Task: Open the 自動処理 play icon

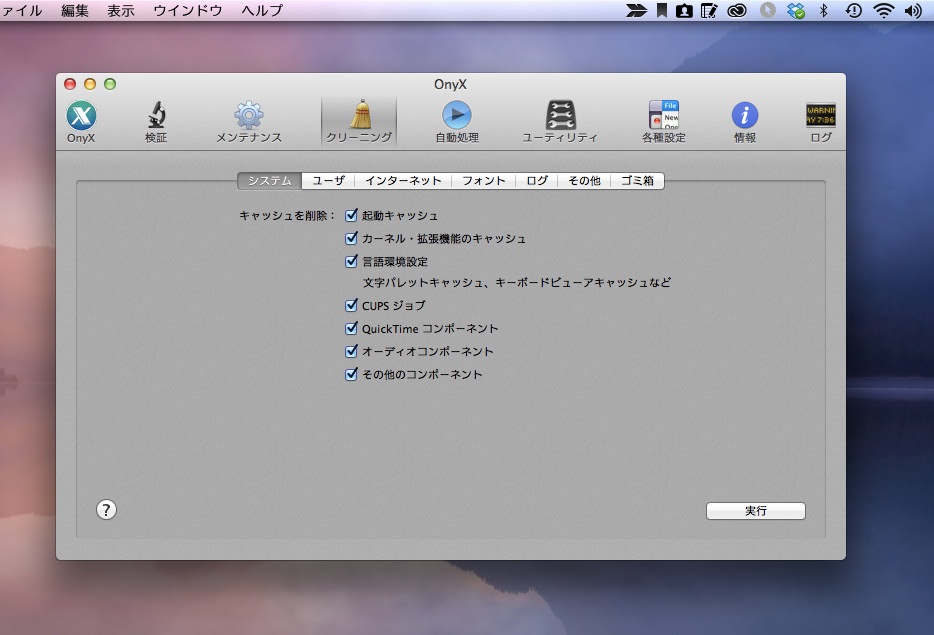Action: (457, 122)
